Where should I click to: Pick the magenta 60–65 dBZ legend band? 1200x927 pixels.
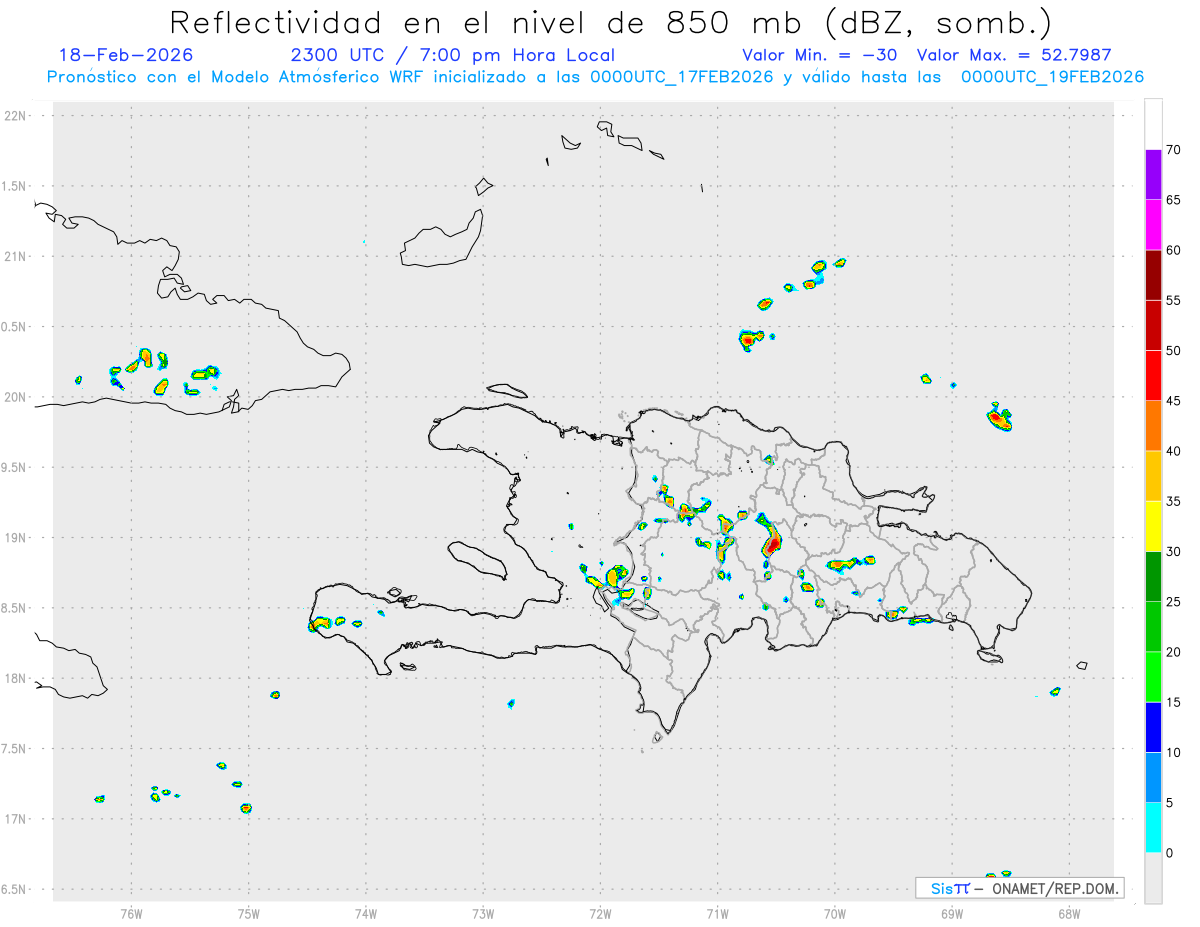click(x=1153, y=225)
